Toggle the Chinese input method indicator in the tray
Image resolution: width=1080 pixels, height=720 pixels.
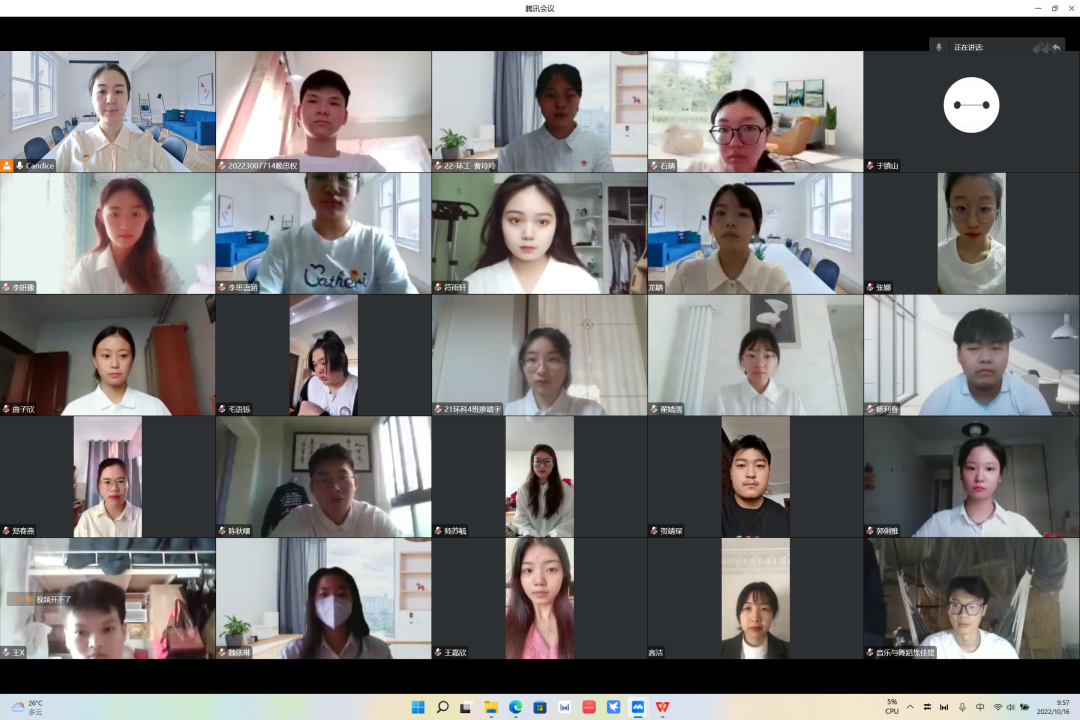pos(979,708)
